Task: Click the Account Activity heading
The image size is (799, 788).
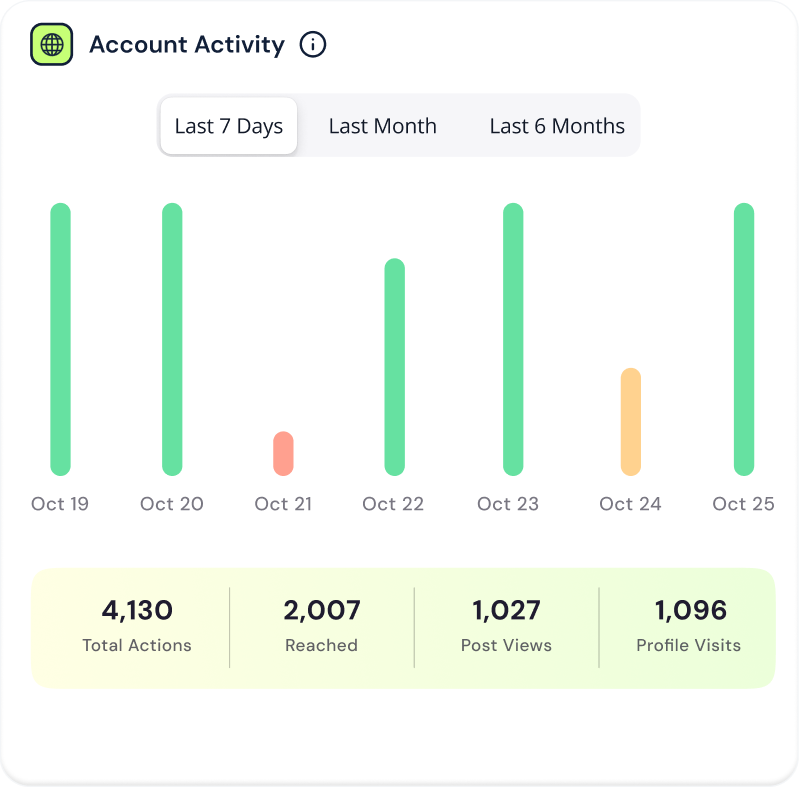Action: click(x=187, y=45)
